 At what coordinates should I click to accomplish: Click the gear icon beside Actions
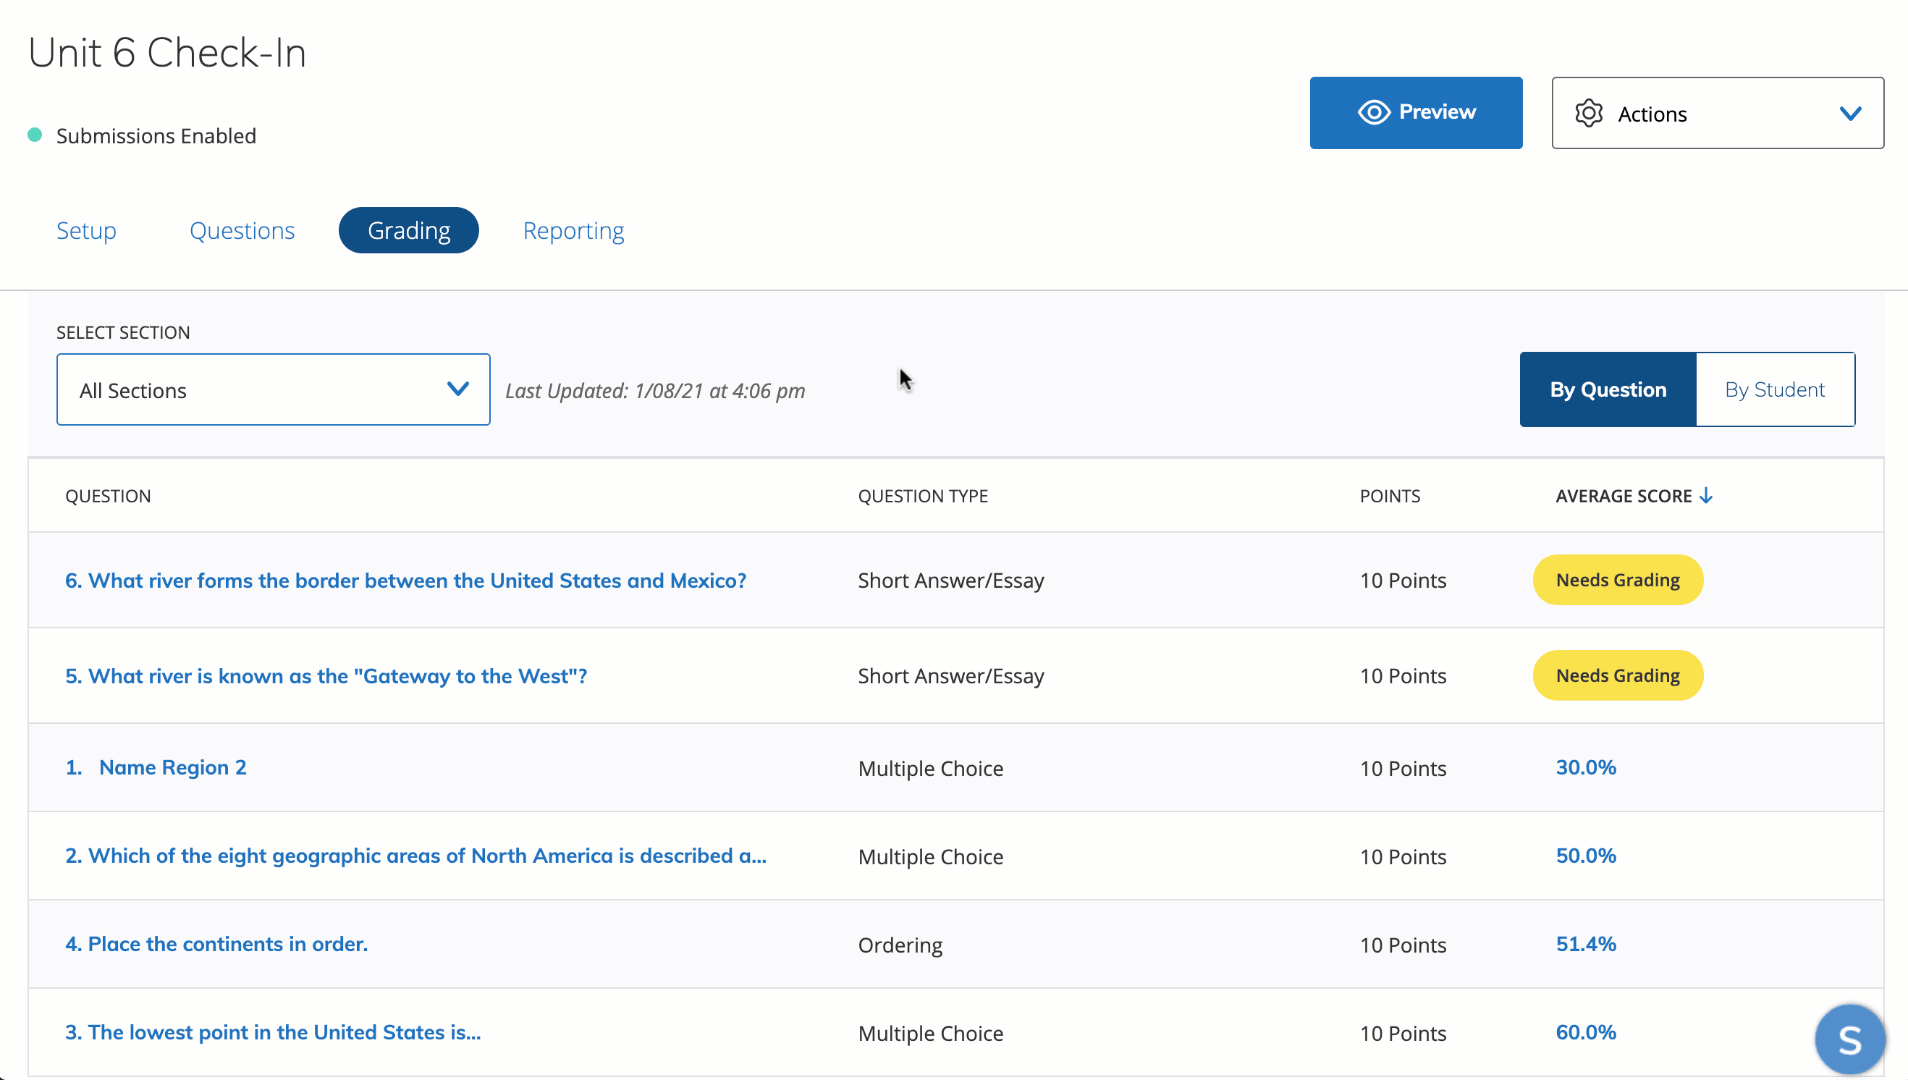1588,113
